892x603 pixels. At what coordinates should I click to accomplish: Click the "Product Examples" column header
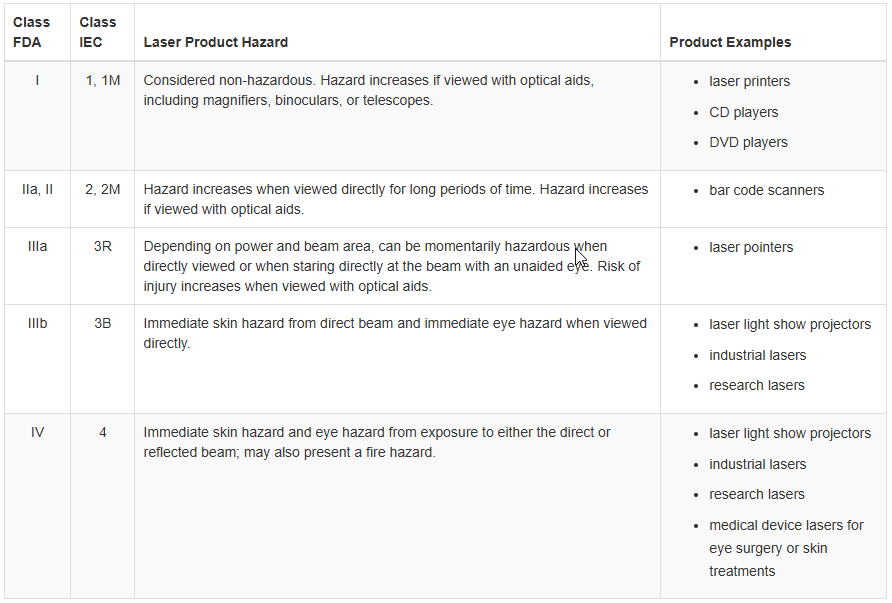730,42
